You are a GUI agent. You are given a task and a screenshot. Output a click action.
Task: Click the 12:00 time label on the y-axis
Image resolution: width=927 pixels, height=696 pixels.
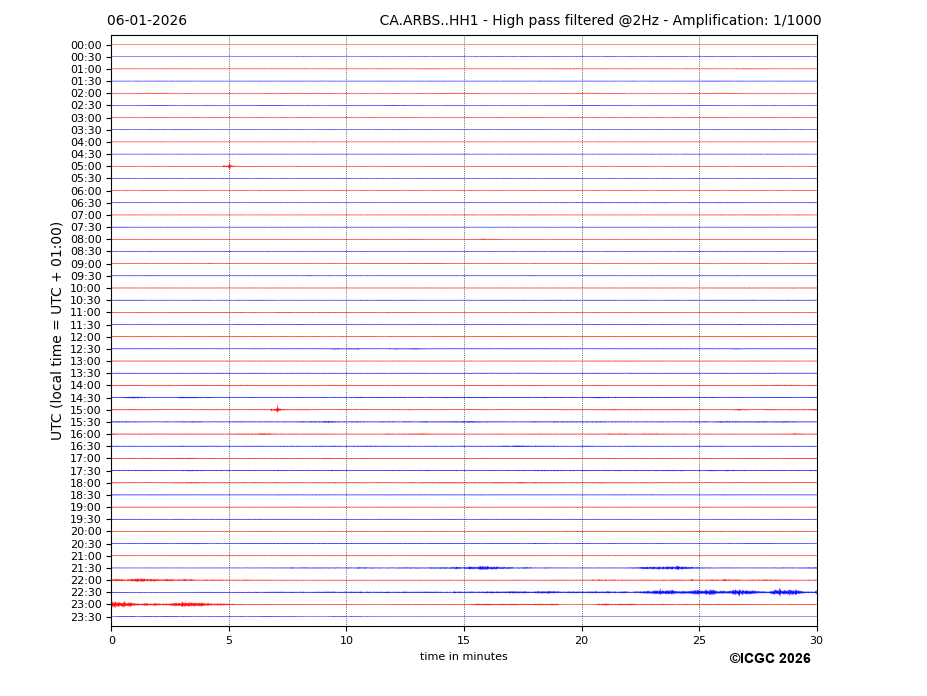pyautogui.click(x=86, y=337)
